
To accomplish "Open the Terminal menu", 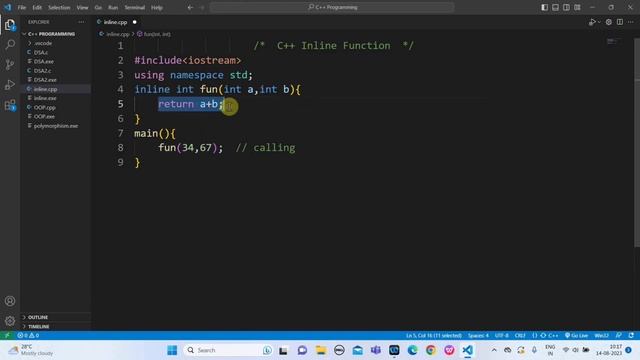I will point(135,7).
